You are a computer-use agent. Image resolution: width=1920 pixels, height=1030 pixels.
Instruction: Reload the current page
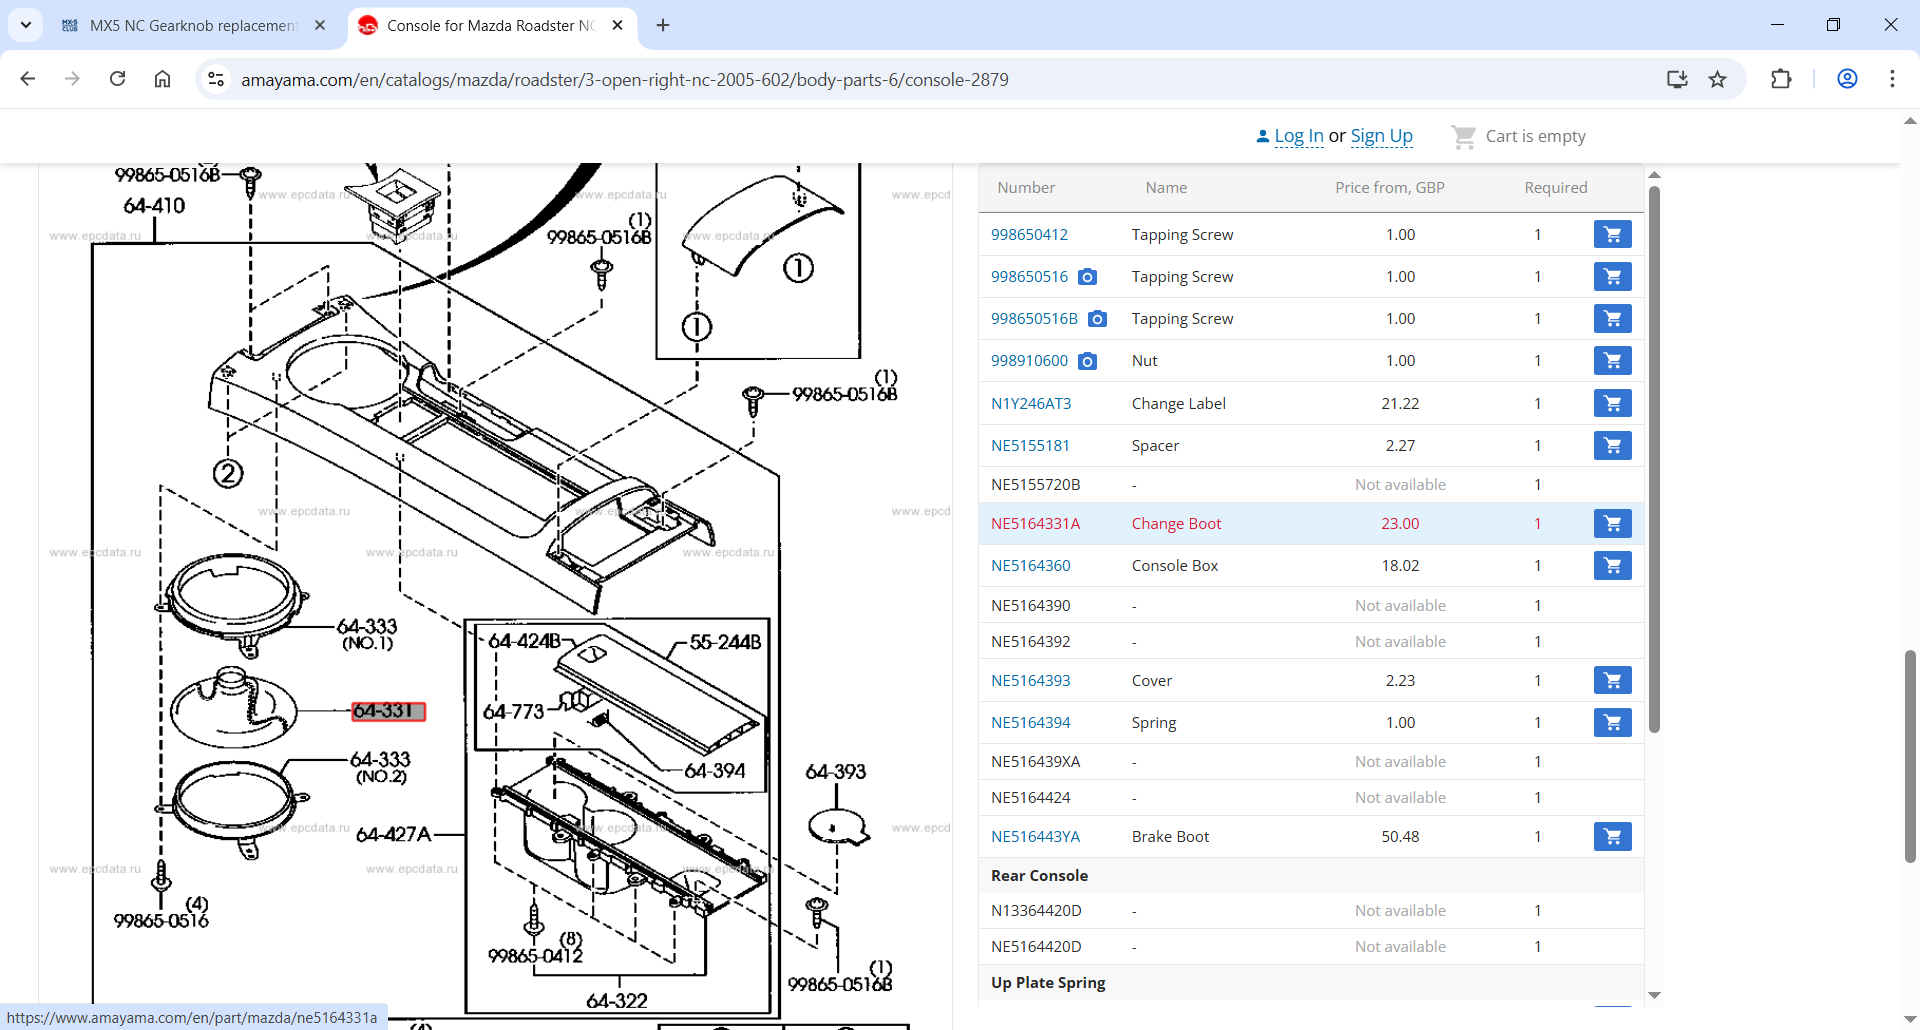click(117, 79)
